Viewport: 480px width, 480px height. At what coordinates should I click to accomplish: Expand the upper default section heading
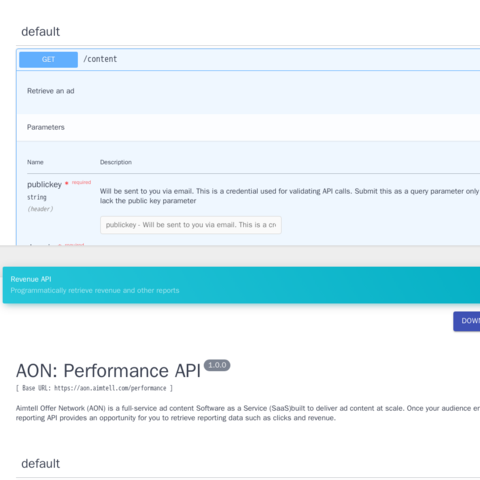point(40,32)
